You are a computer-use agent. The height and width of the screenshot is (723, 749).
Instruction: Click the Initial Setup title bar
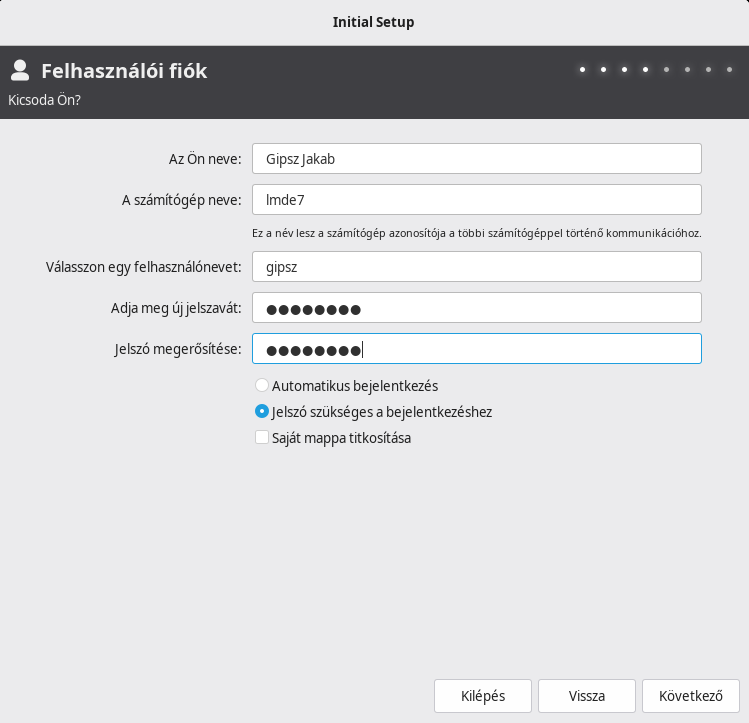(x=373, y=22)
